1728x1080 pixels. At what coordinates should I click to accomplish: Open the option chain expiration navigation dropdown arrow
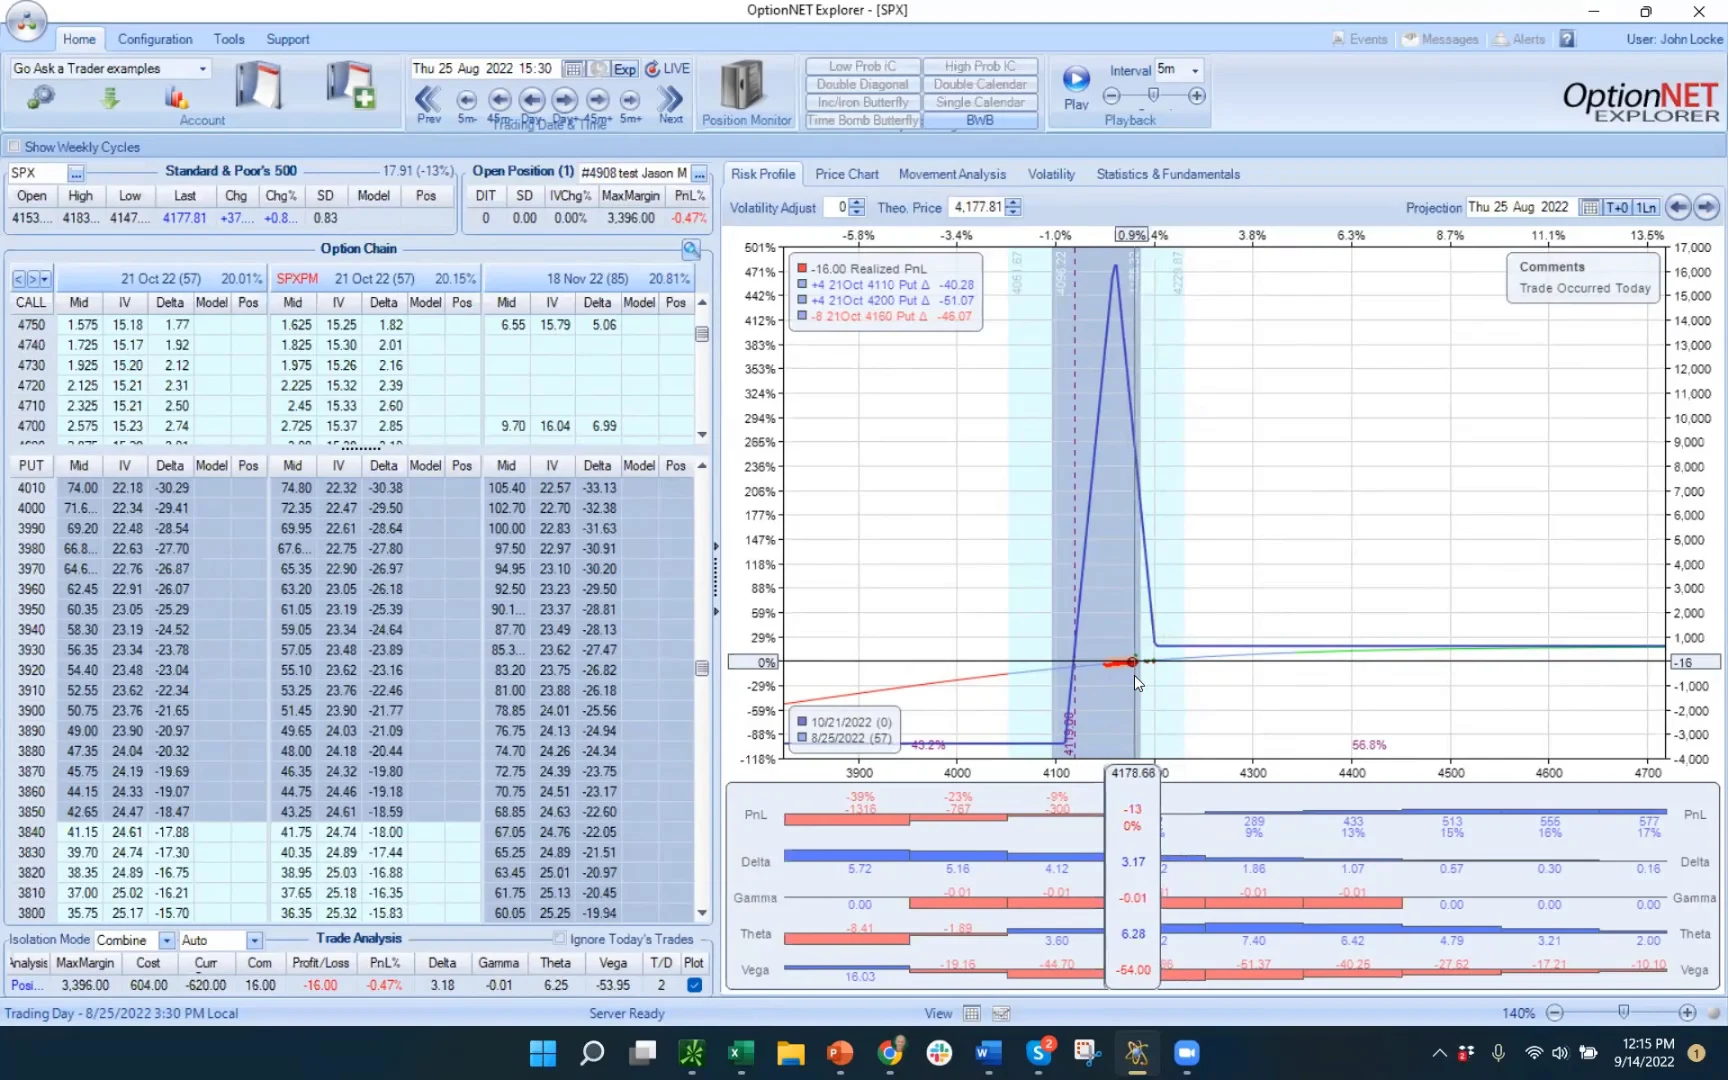(x=45, y=279)
